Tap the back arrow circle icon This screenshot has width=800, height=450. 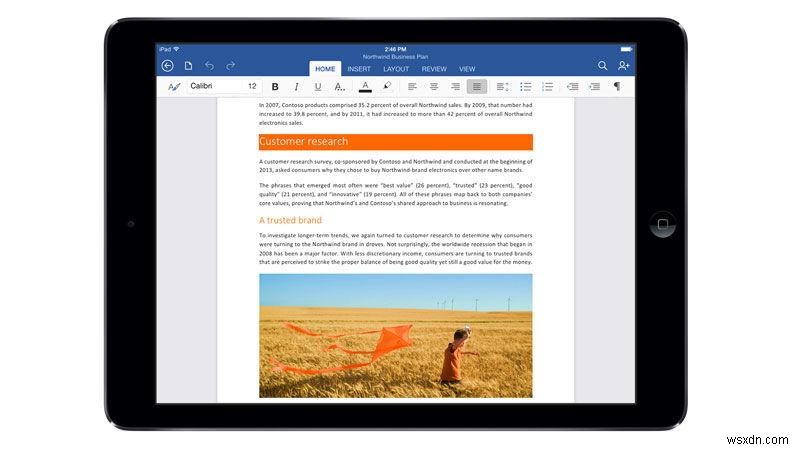pos(167,66)
